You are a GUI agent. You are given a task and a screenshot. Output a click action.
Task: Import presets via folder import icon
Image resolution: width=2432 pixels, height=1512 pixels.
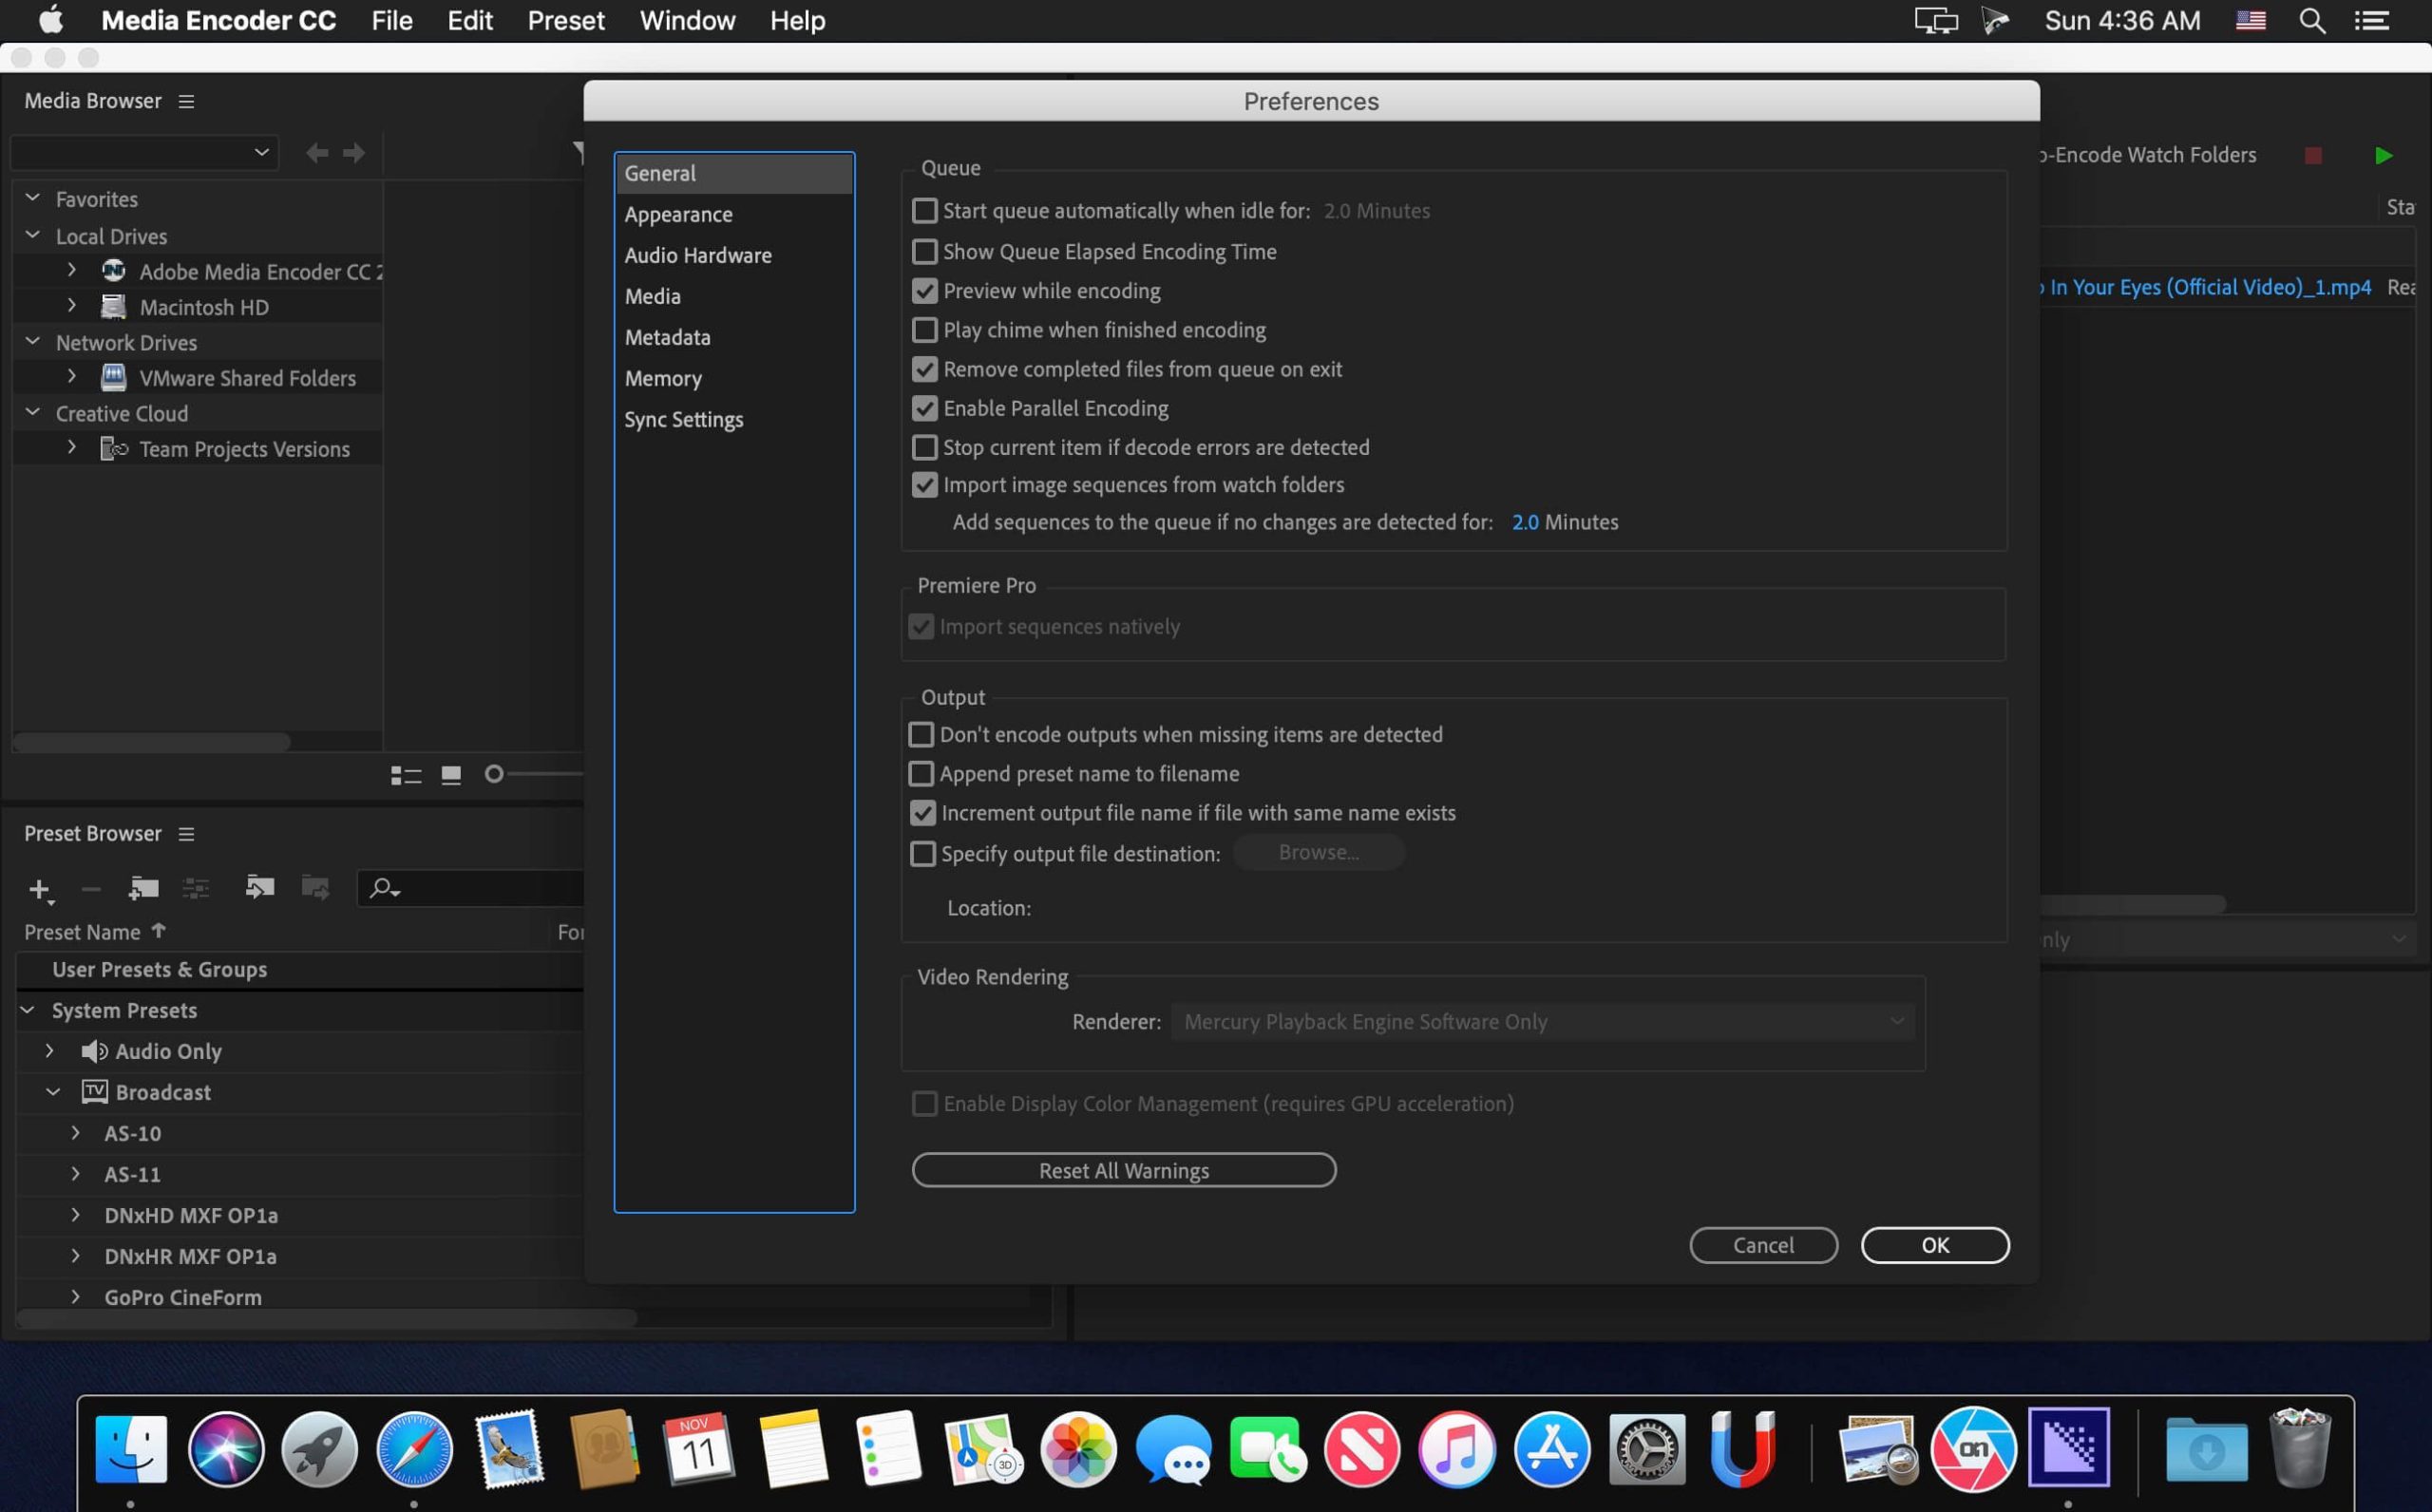click(x=259, y=887)
